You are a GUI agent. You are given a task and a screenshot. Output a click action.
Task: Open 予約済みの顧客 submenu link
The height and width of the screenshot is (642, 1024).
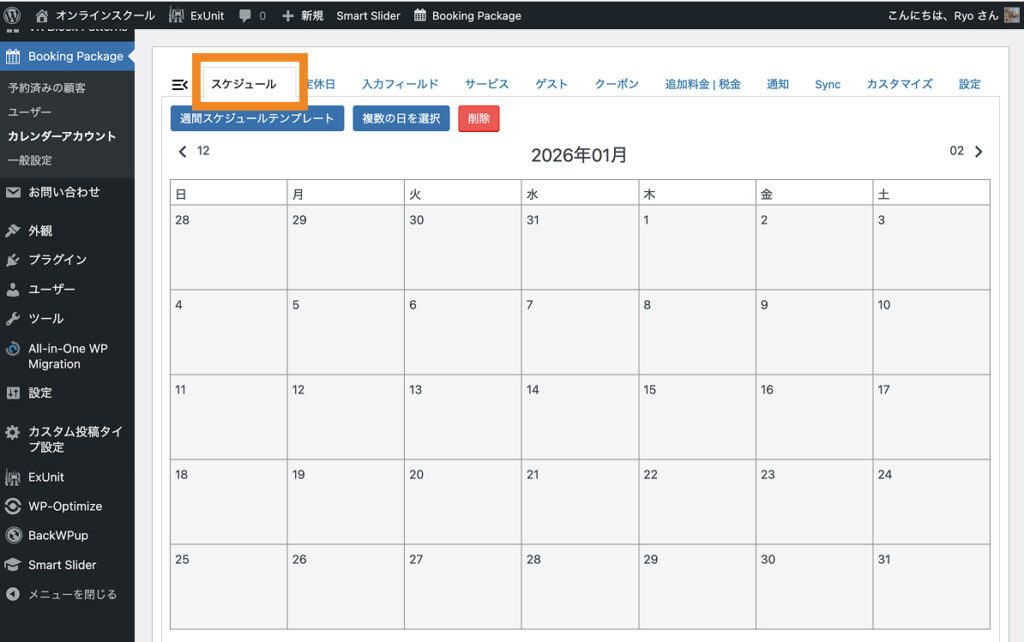[x=47, y=88]
